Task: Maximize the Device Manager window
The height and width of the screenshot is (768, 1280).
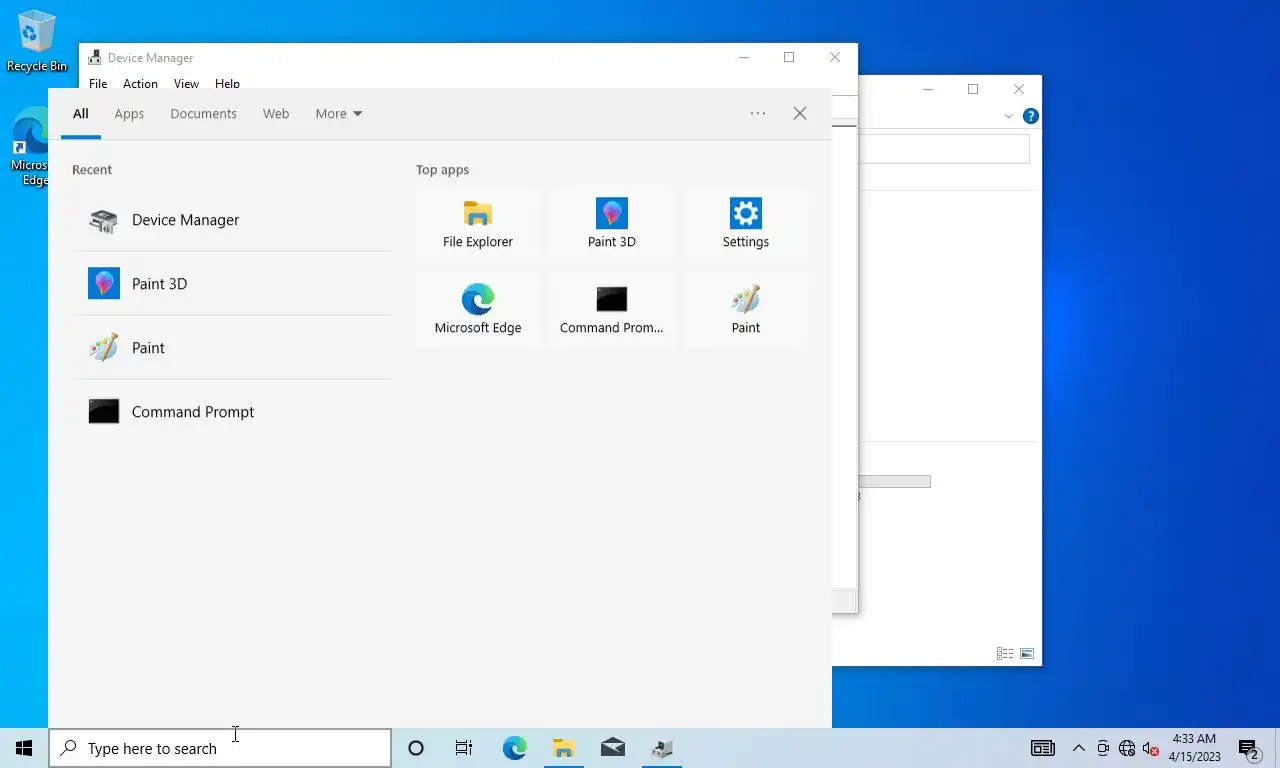Action: (x=789, y=58)
